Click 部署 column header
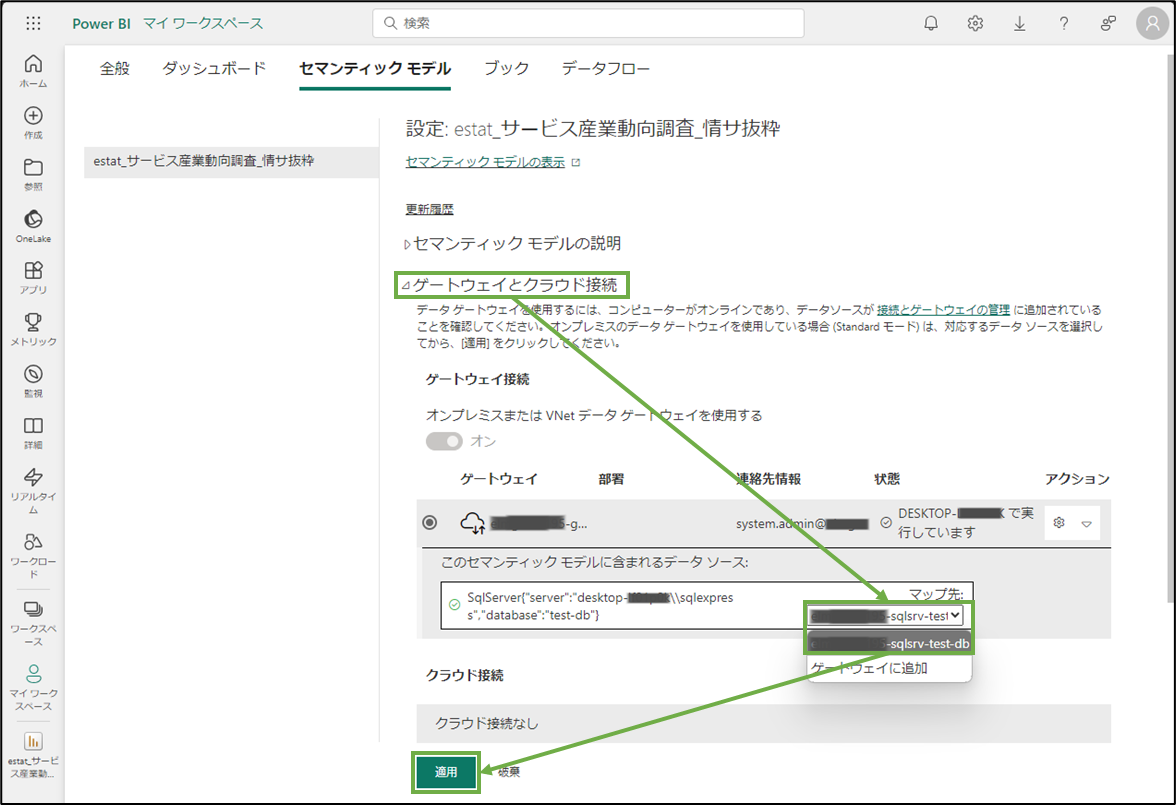Image resolution: width=1176 pixels, height=805 pixels. click(611, 479)
